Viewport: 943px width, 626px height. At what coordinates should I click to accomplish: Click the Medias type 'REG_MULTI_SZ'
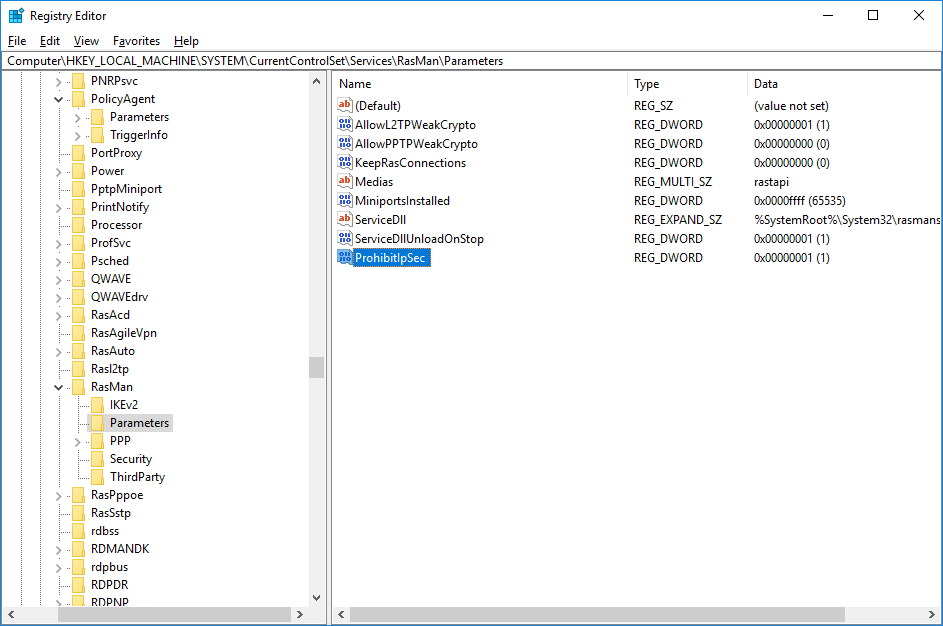(x=673, y=182)
